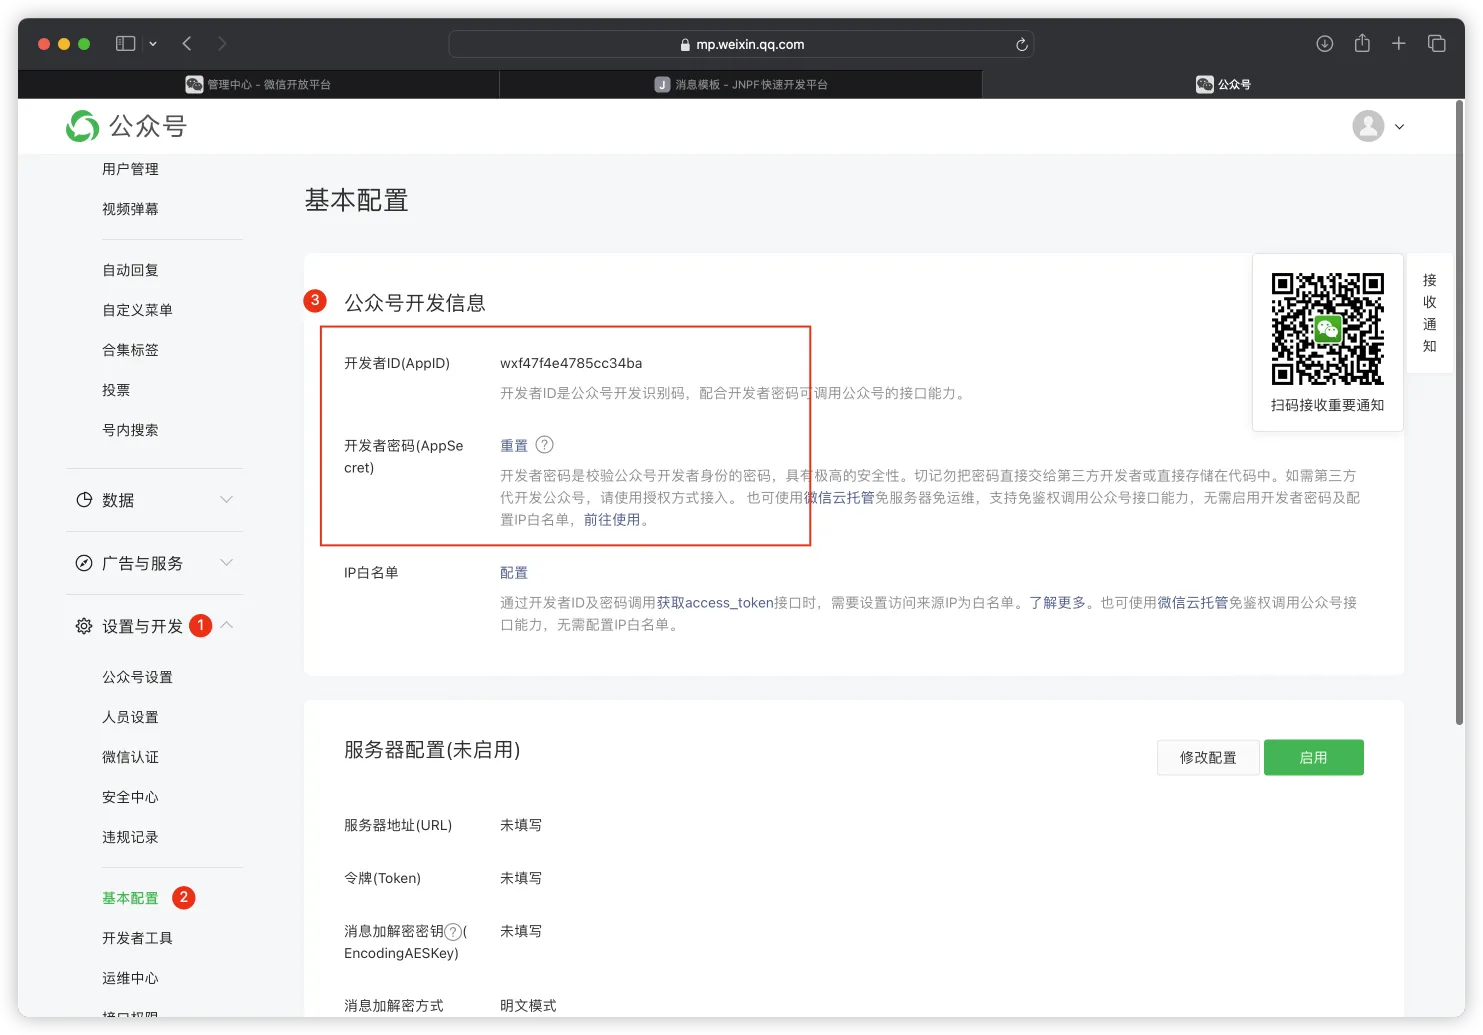Screen dimensions: 1483x1035
Task: Click the user avatar icon
Action: point(1367,126)
